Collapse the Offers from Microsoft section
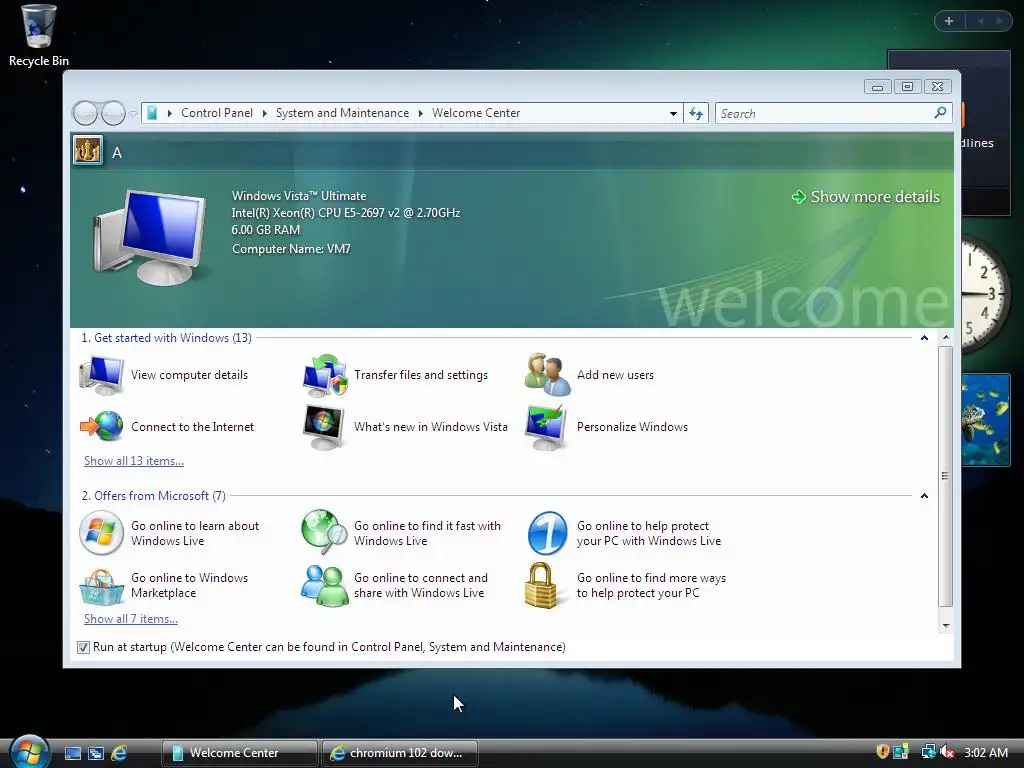Viewport: 1024px width, 768px height. pyautogui.click(x=924, y=496)
